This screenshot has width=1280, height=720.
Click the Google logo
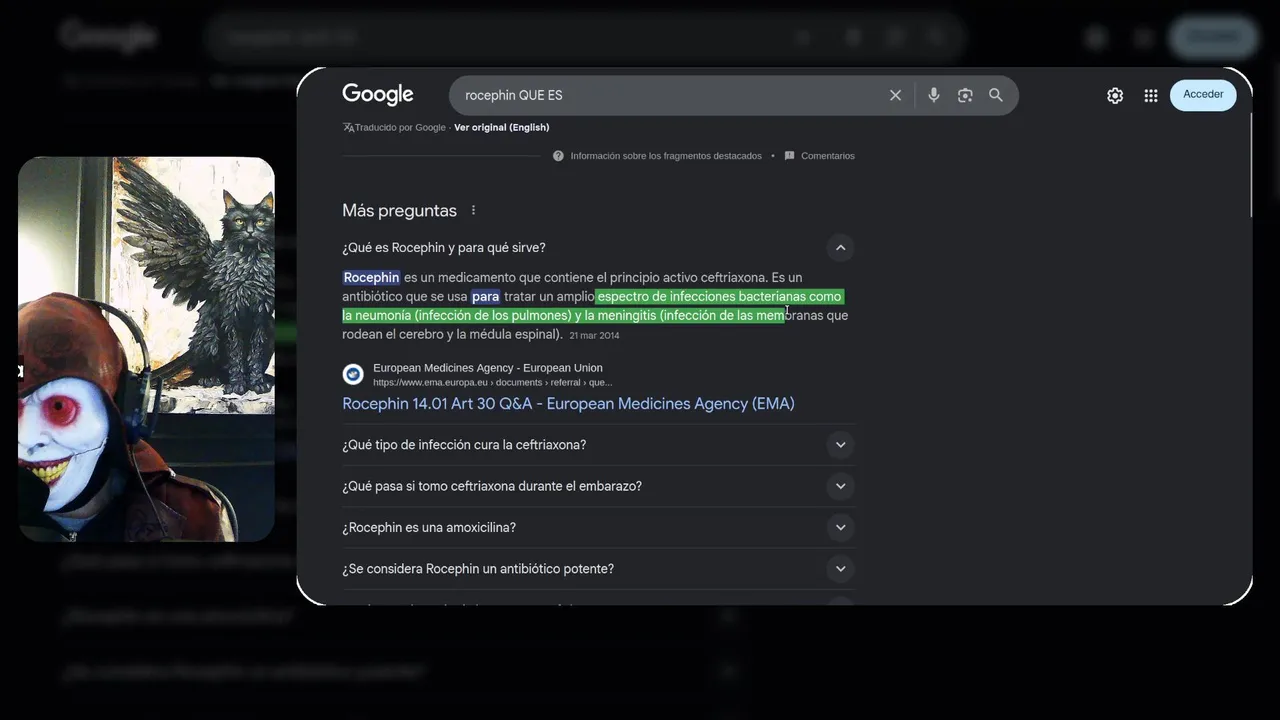[377, 95]
